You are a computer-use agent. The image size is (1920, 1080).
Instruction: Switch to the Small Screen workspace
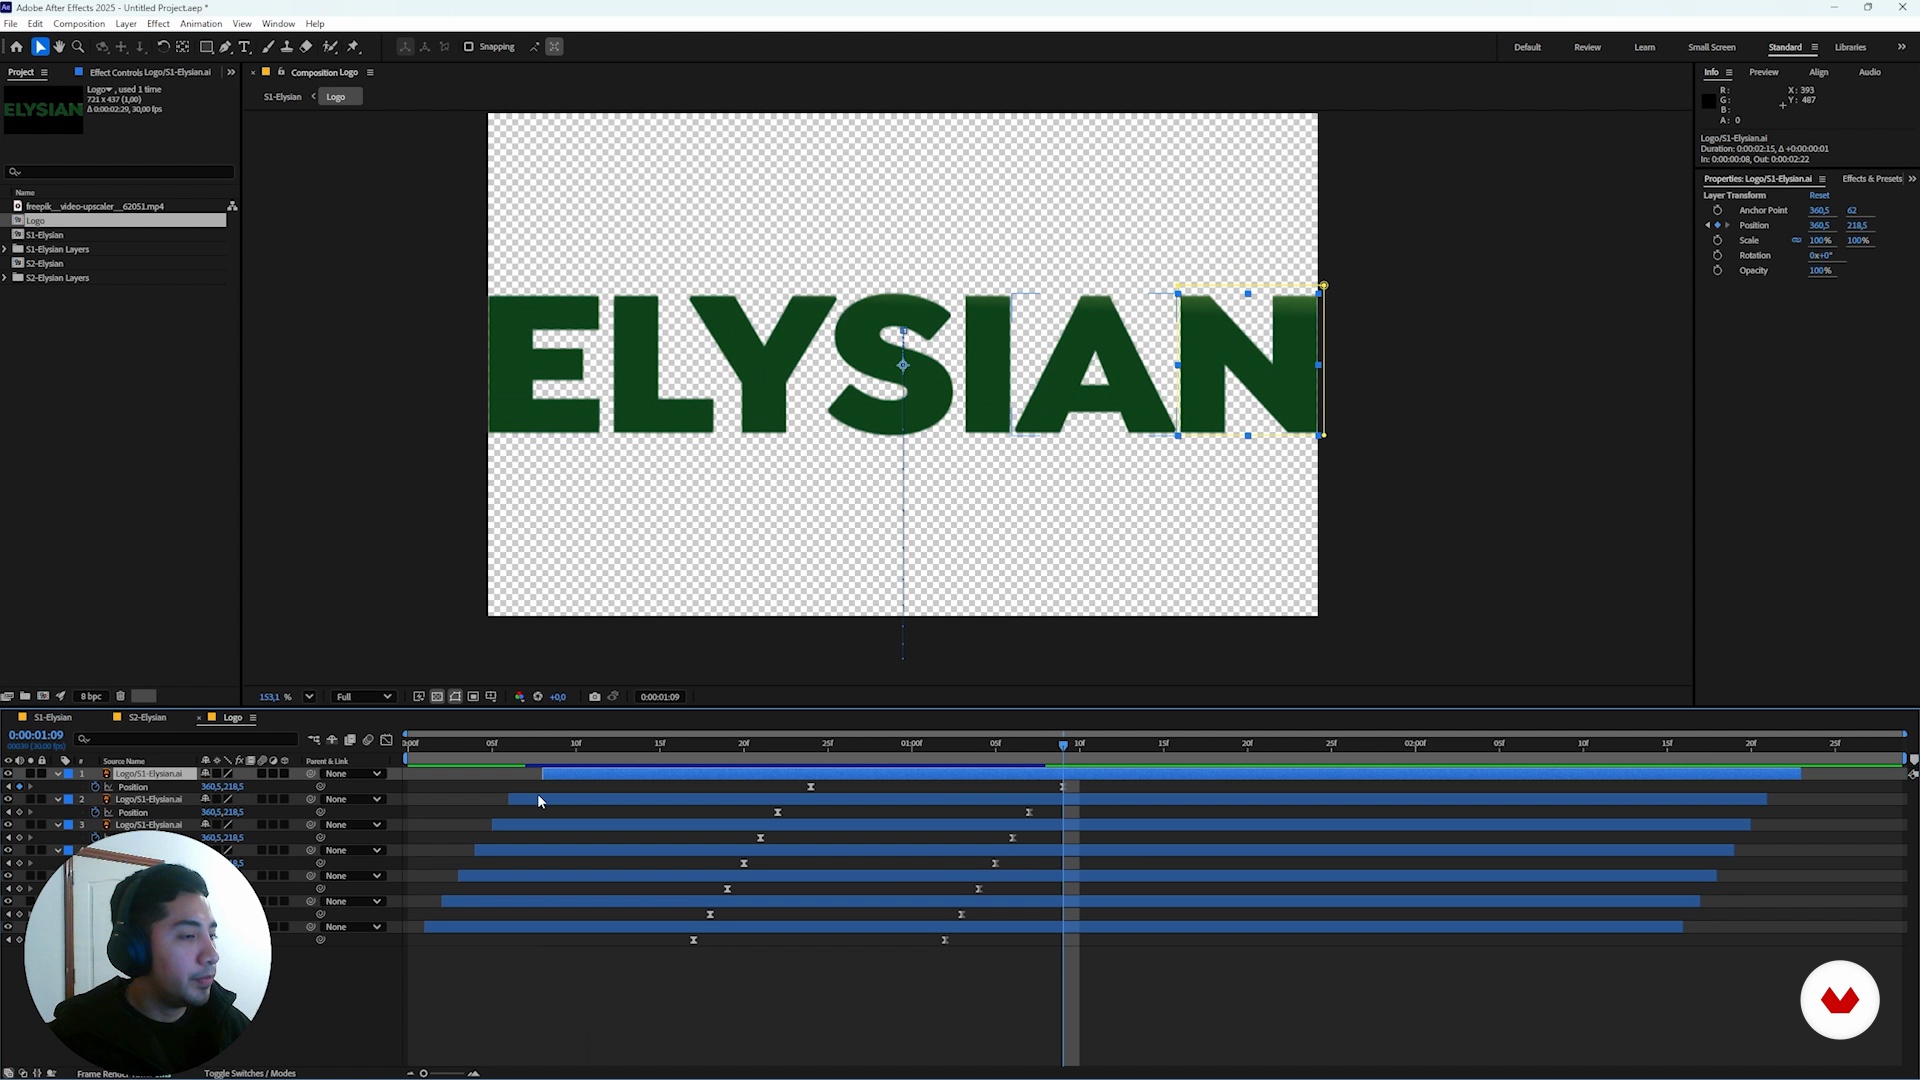click(x=1711, y=47)
